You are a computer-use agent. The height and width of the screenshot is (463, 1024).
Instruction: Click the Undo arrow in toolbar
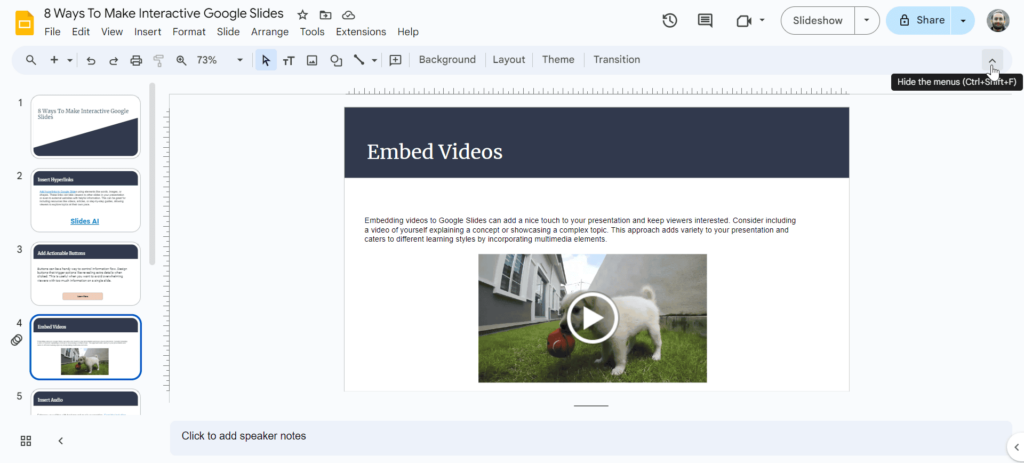[91, 60]
